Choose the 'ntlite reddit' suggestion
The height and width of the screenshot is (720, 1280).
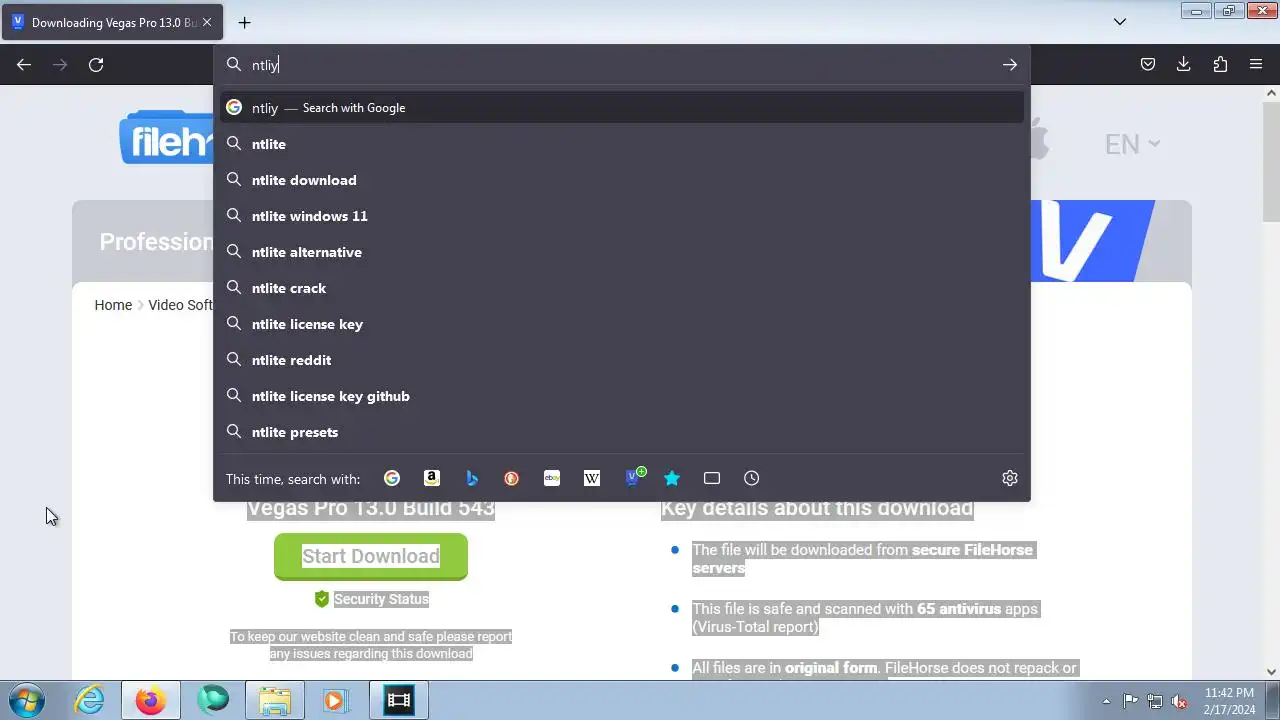point(622,360)
